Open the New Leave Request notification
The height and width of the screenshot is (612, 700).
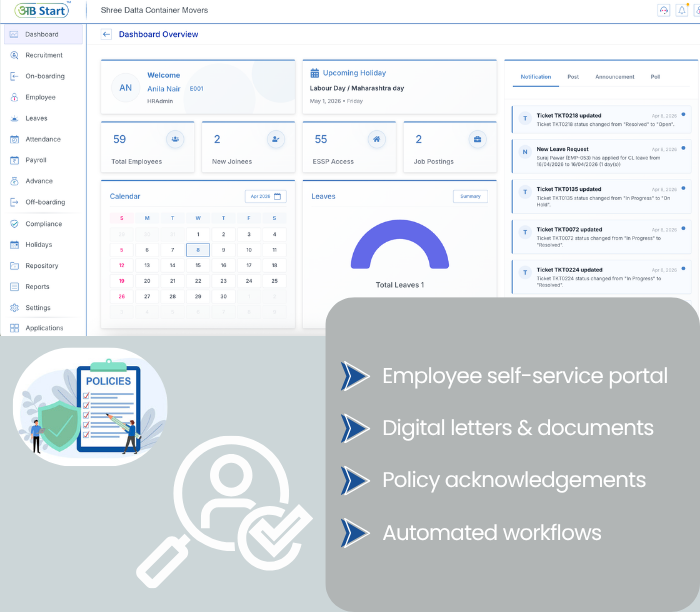[x=598, y=153]
